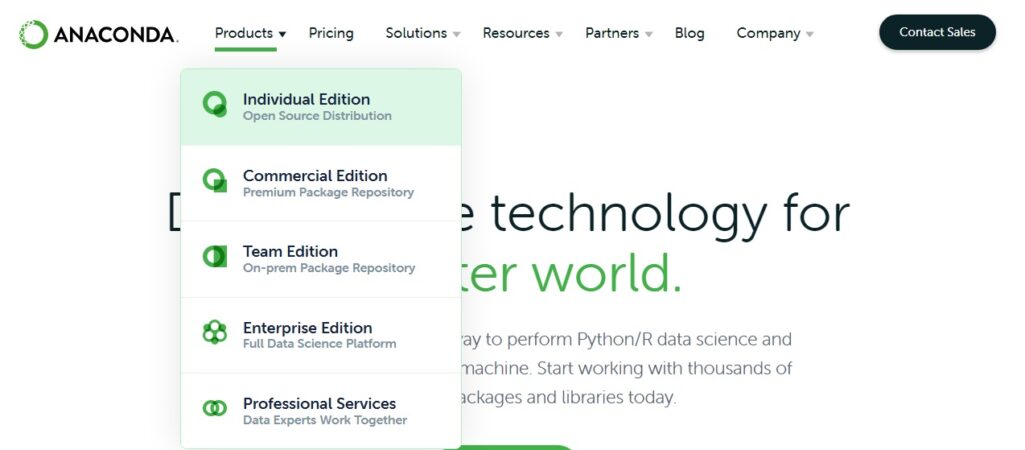Open the Company menu
Screen dimensions: 1025x450
[x=768, y=33]
